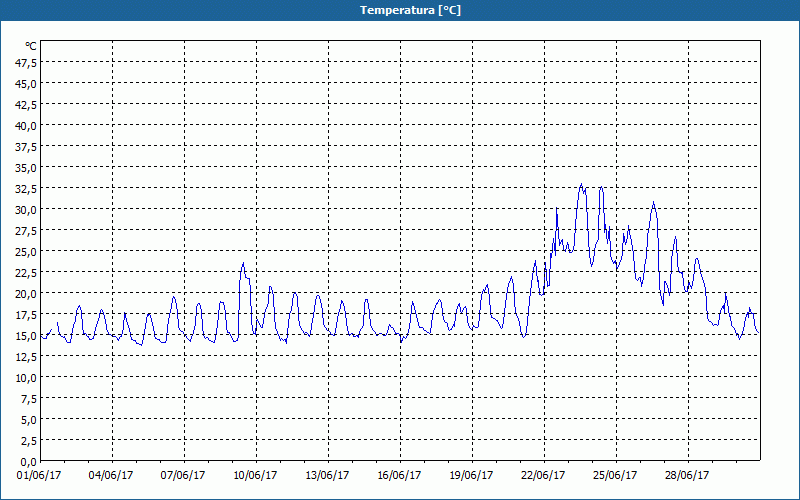Click the 22,5 y-axis label
800x500 pixels.
[27, 273]
